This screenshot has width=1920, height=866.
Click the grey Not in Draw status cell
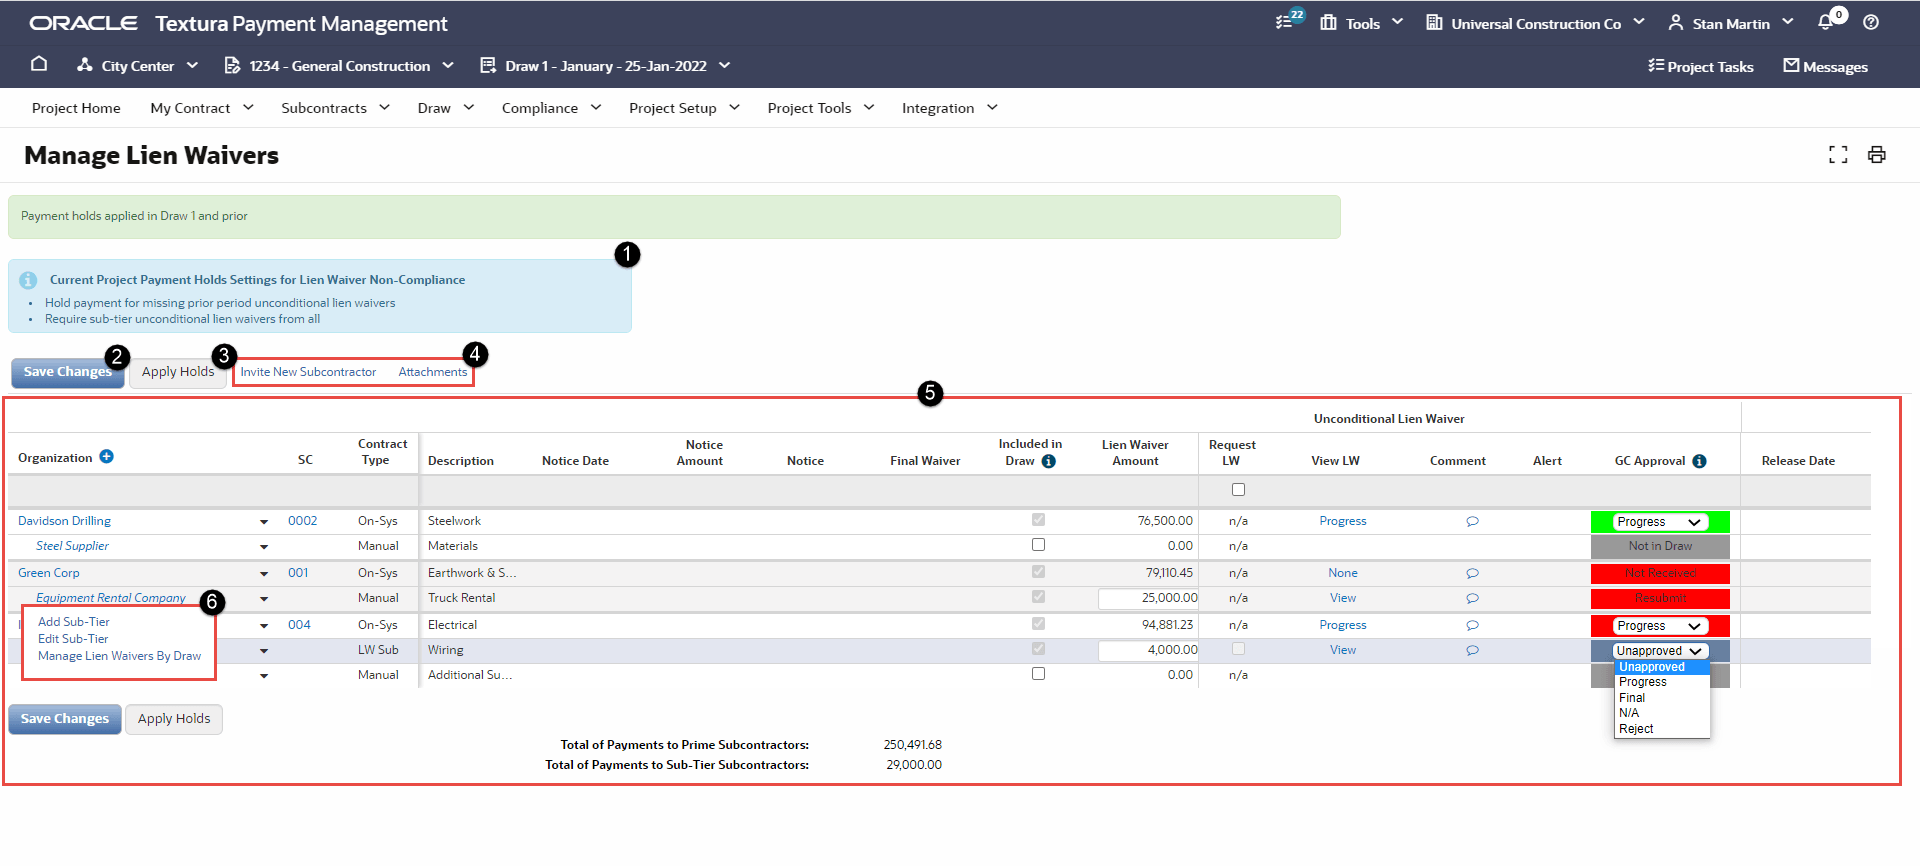(x=1660, y=547)
